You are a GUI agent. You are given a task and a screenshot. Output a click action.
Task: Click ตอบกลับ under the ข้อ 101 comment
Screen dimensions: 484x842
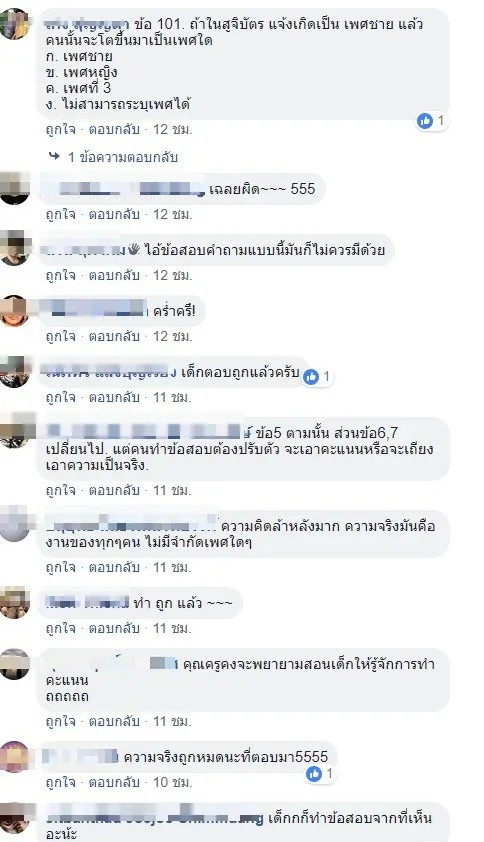pos(114,129)
